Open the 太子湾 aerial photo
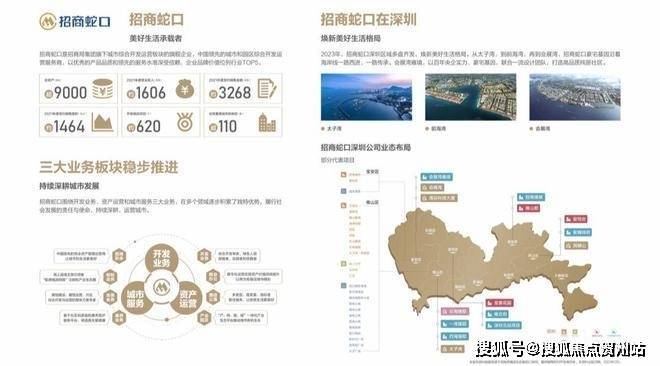The width and height of the screenshot is (660, 366). click(366, 97)
